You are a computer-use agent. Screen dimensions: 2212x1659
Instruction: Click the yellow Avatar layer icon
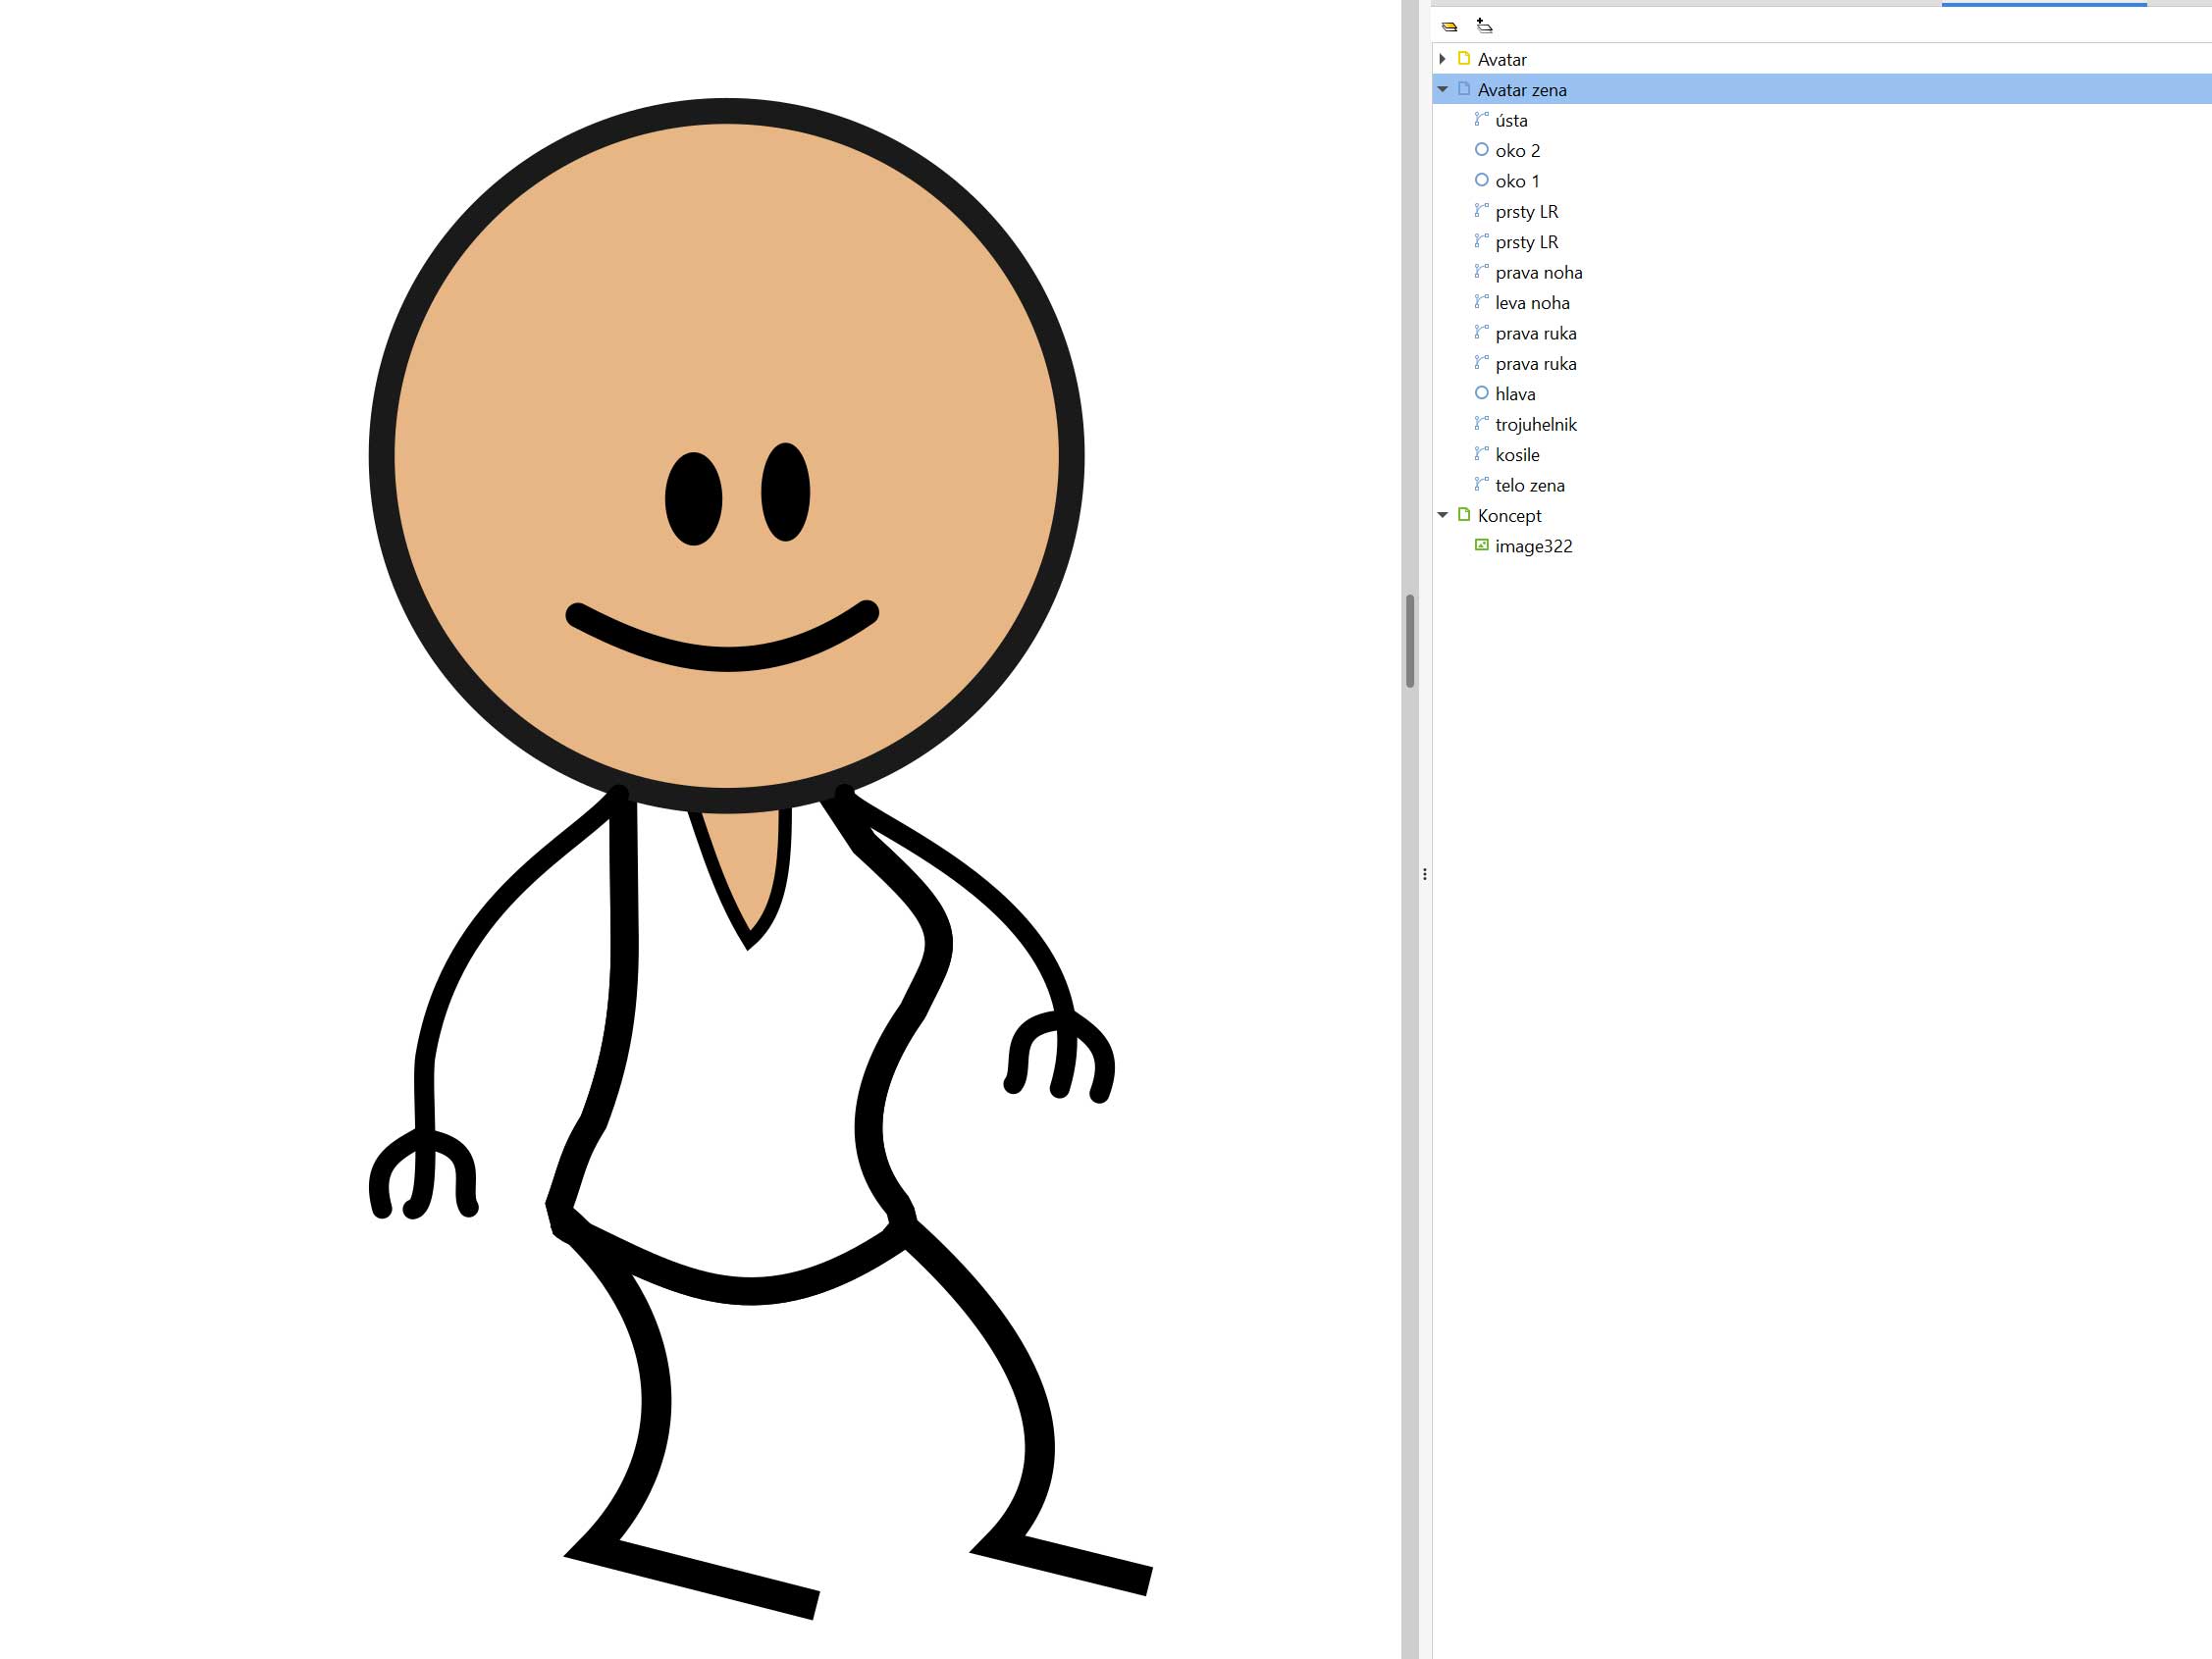[1464, 59]
